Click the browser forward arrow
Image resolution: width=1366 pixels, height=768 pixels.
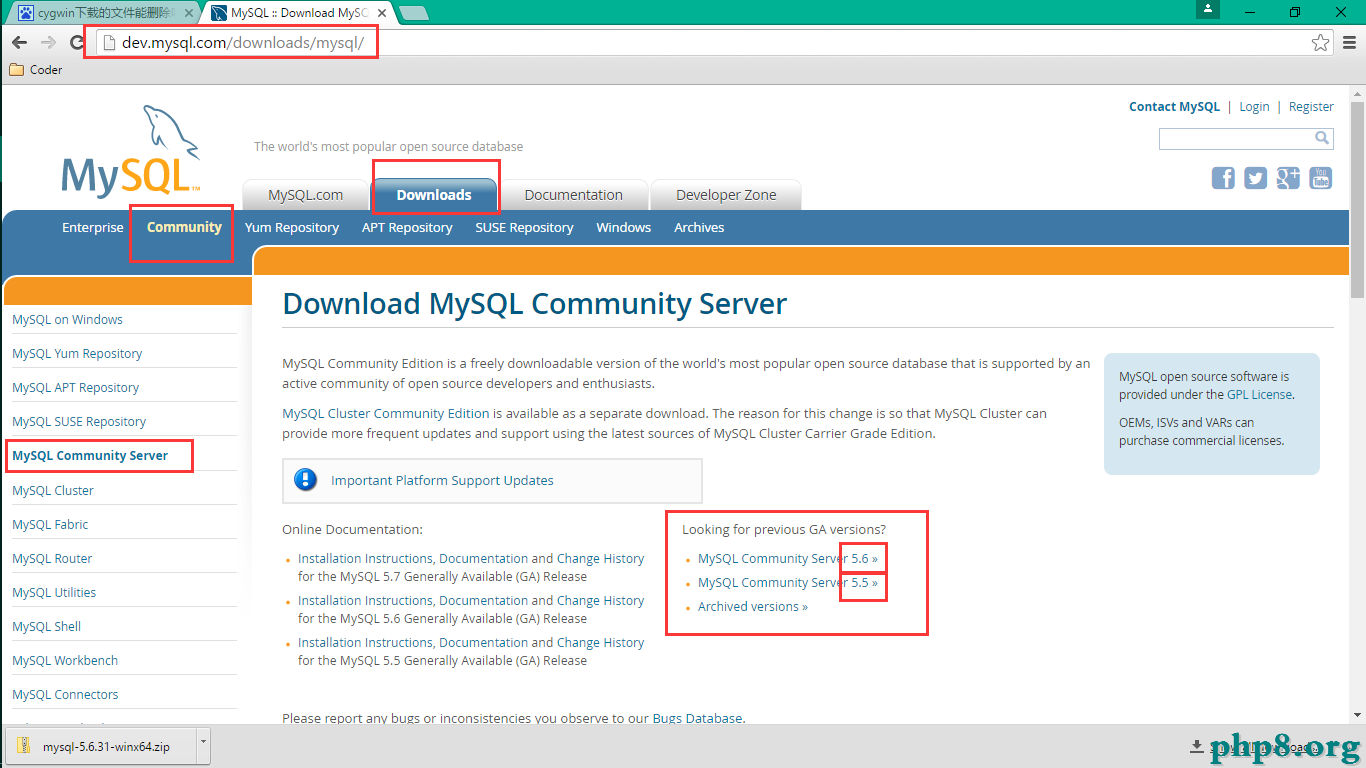pyautogui.click(x=48, y=42)
